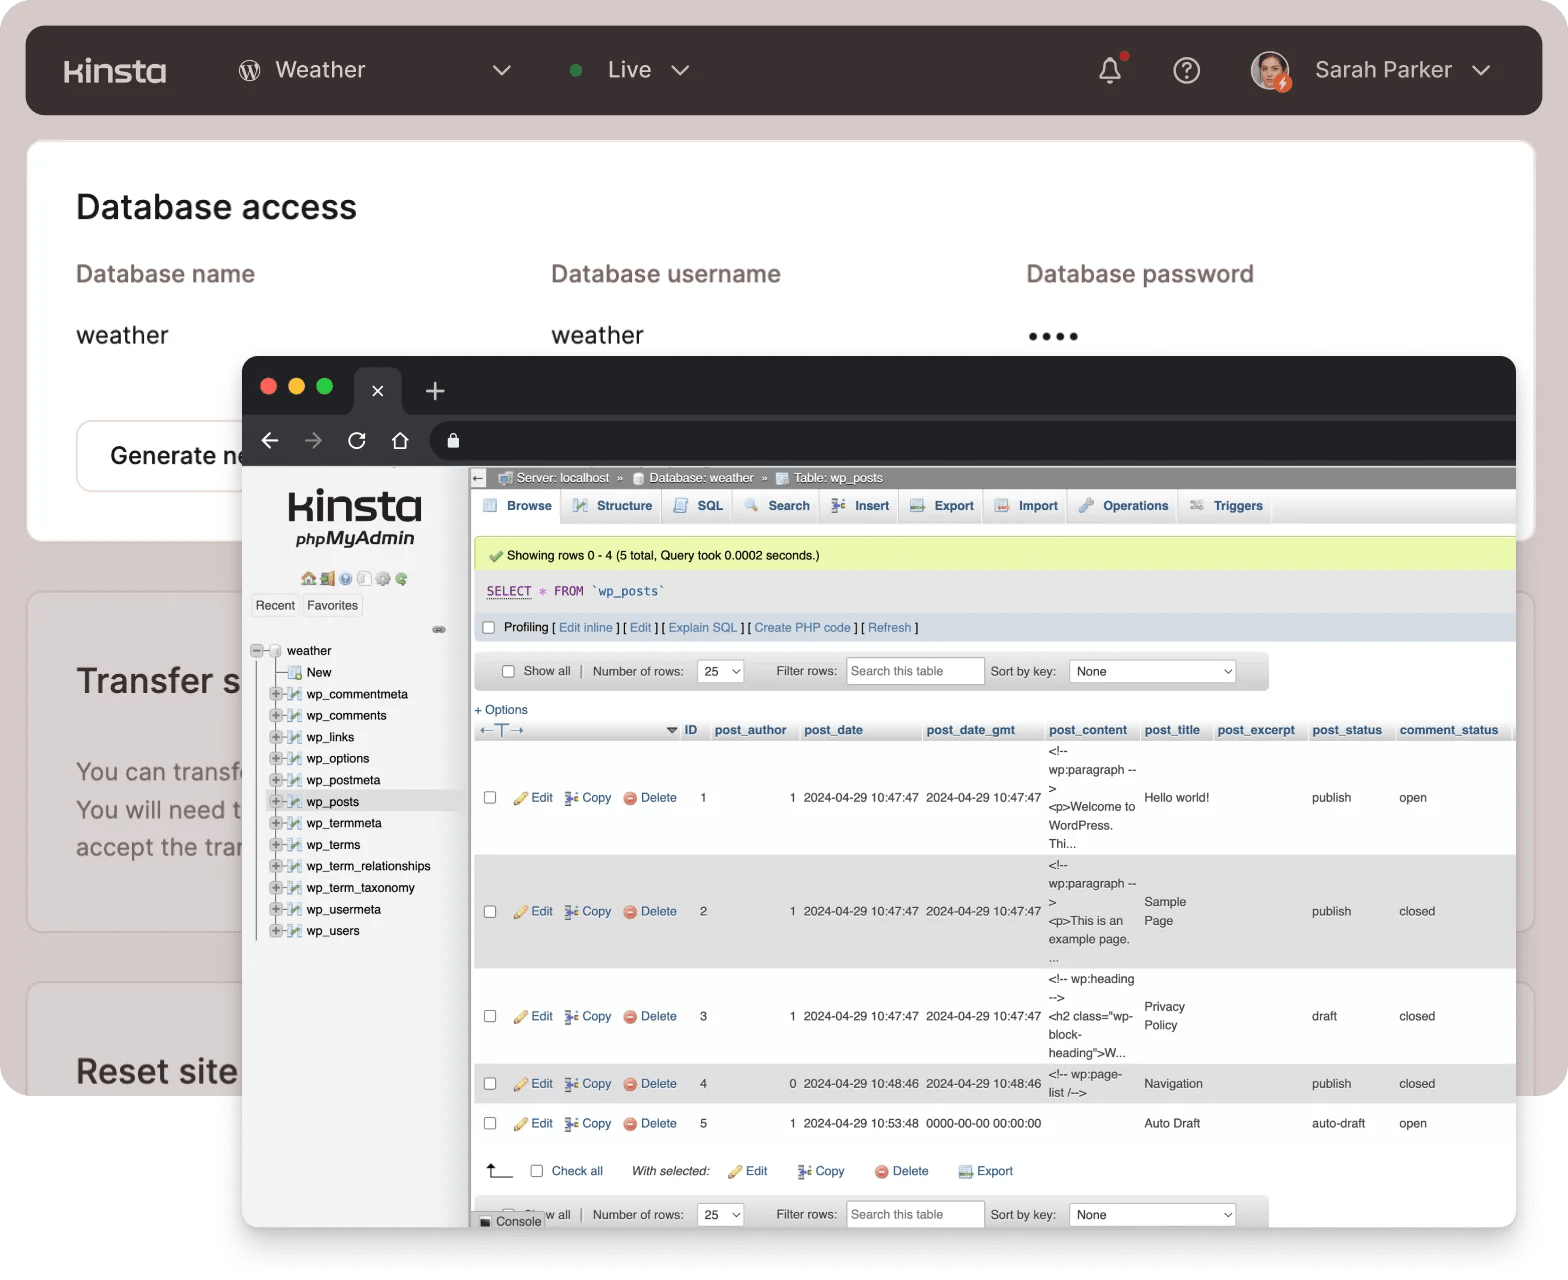Open phpMyAdmin documentation question icon
The height and width of the screenshot is (1280, 1568).
click(346, 579)
